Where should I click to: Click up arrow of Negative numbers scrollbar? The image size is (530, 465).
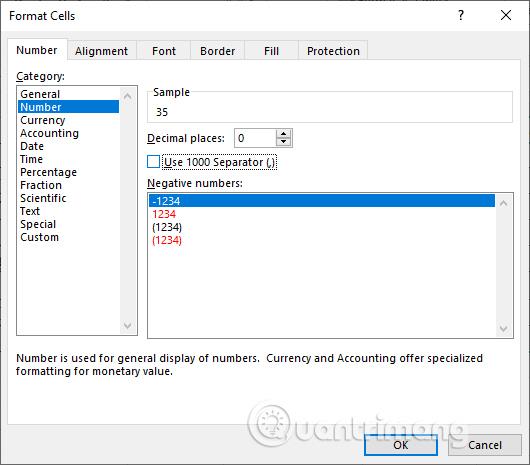503,203
